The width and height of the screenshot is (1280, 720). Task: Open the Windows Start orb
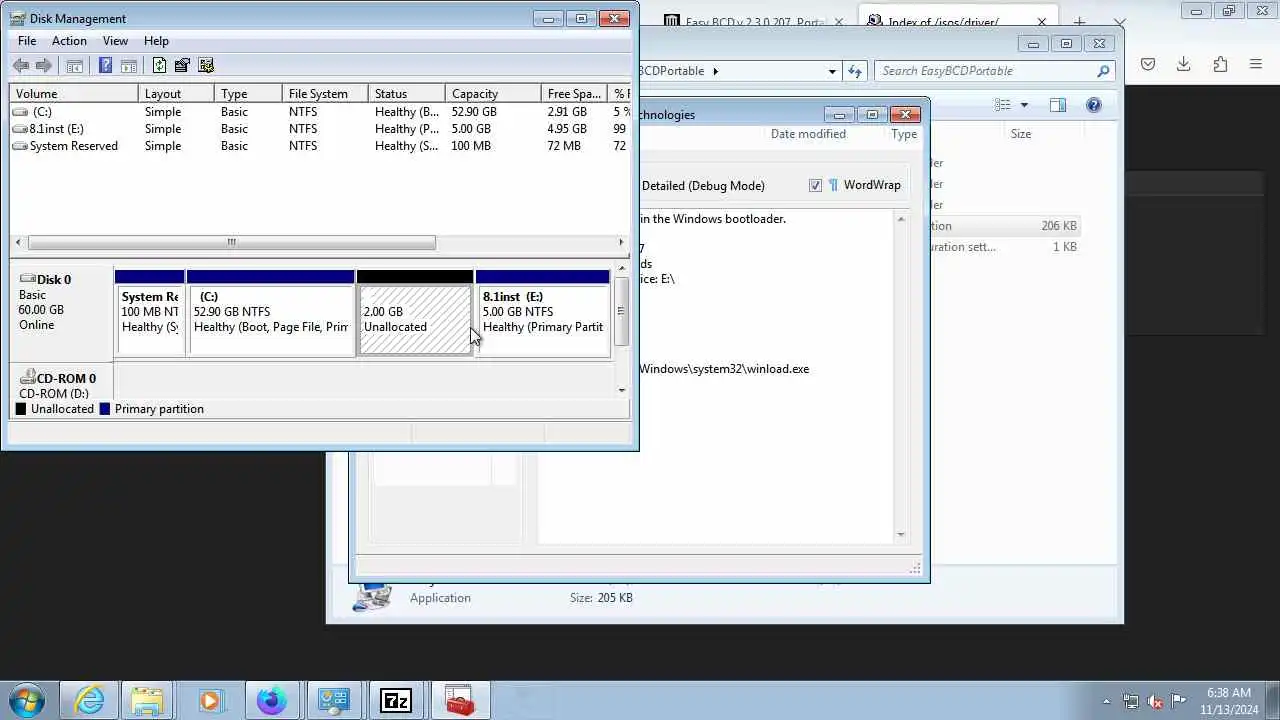(27, 700)
